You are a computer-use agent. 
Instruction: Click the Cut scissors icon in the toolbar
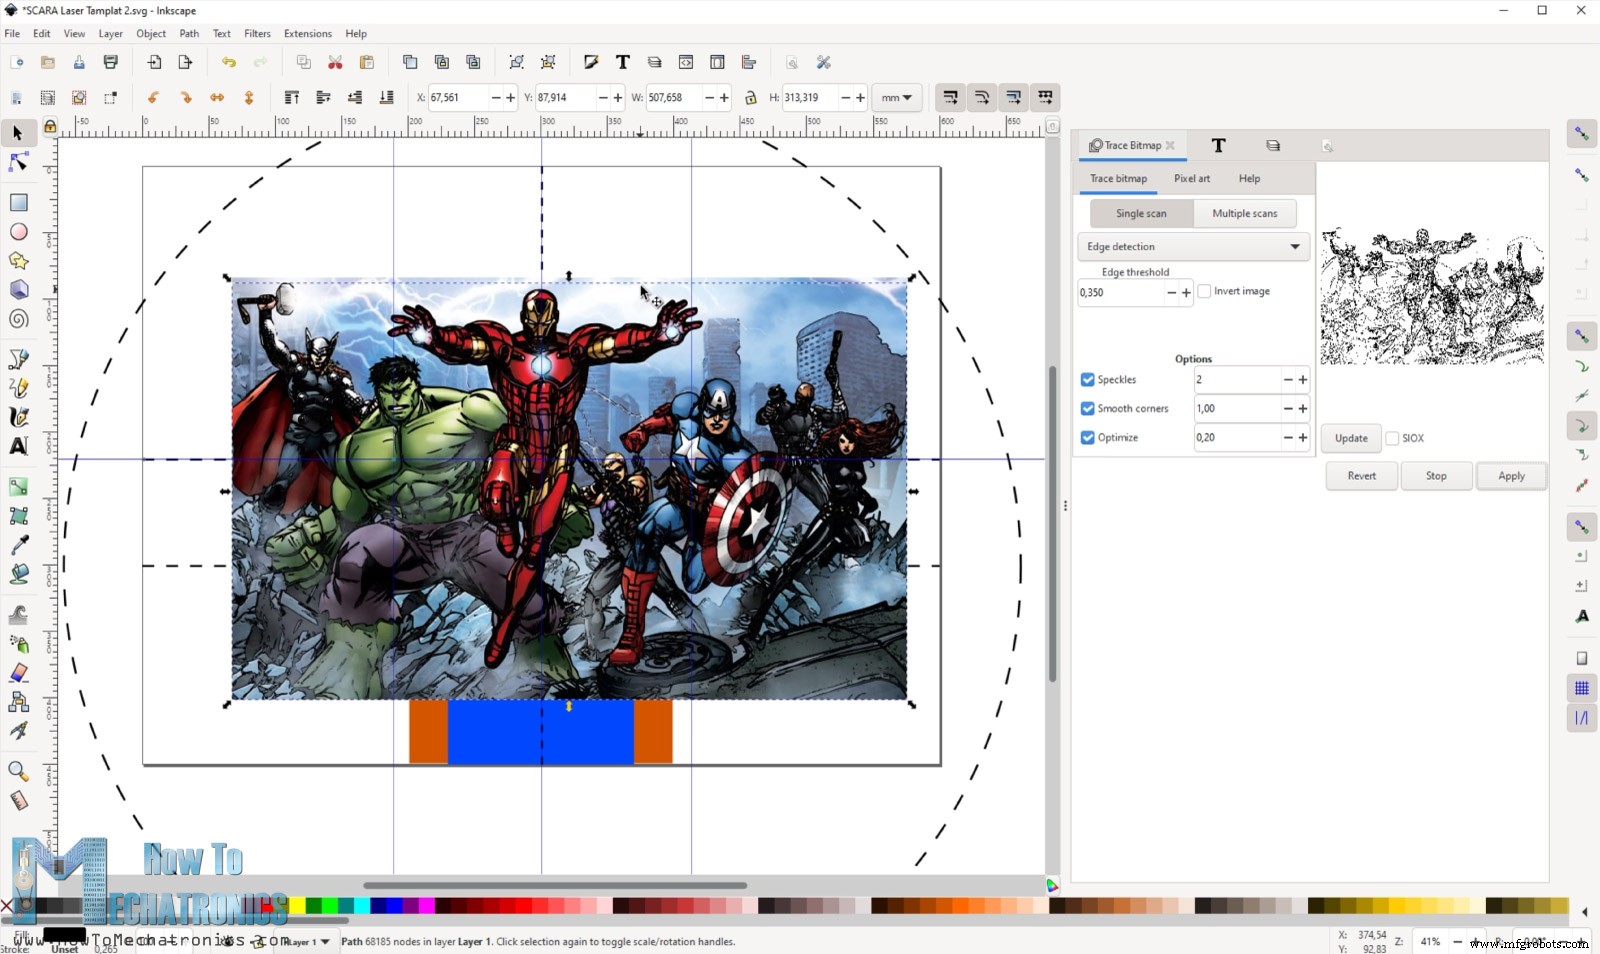point(335,62)
